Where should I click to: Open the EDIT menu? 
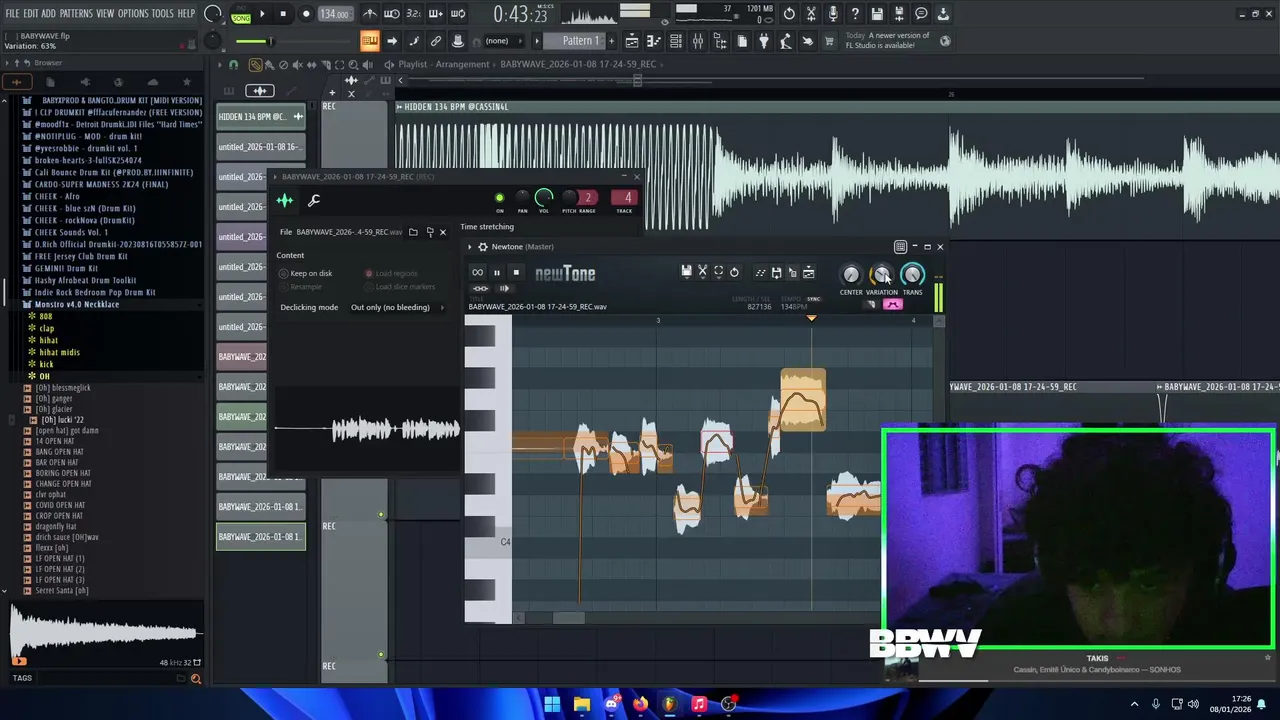(31, 13)
